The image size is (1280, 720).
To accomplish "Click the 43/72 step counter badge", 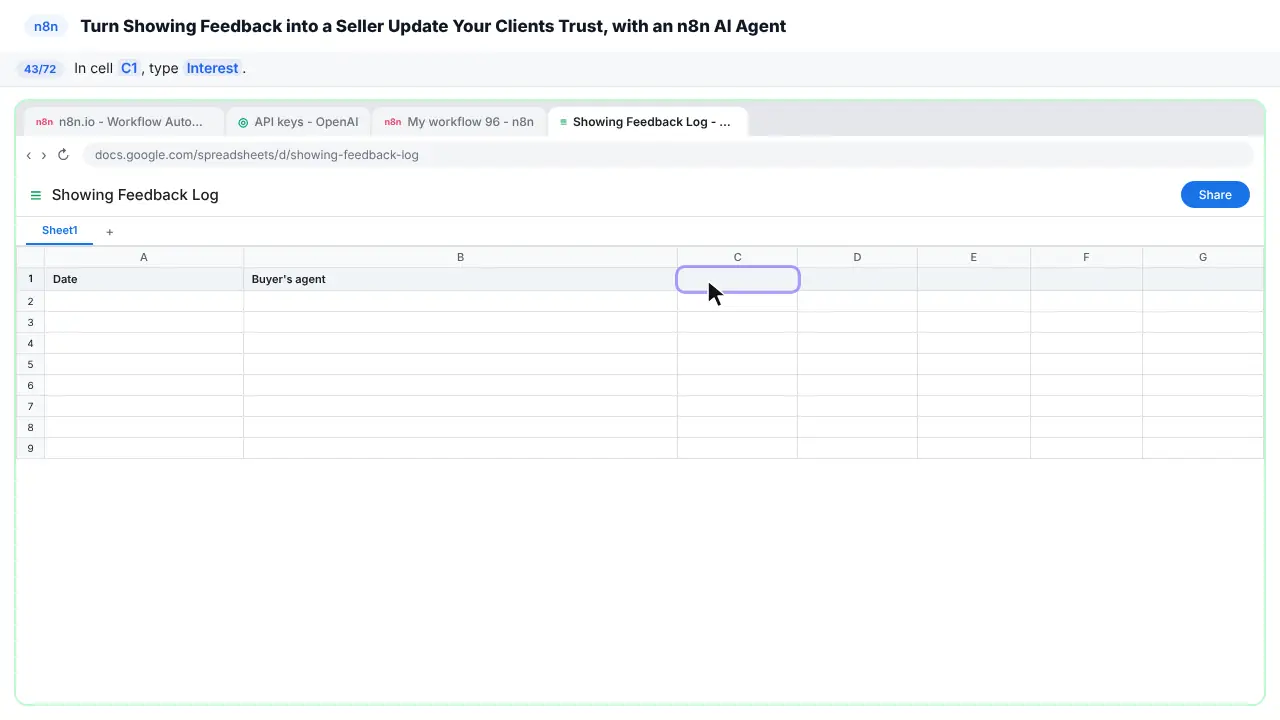I will pos(40,69).
